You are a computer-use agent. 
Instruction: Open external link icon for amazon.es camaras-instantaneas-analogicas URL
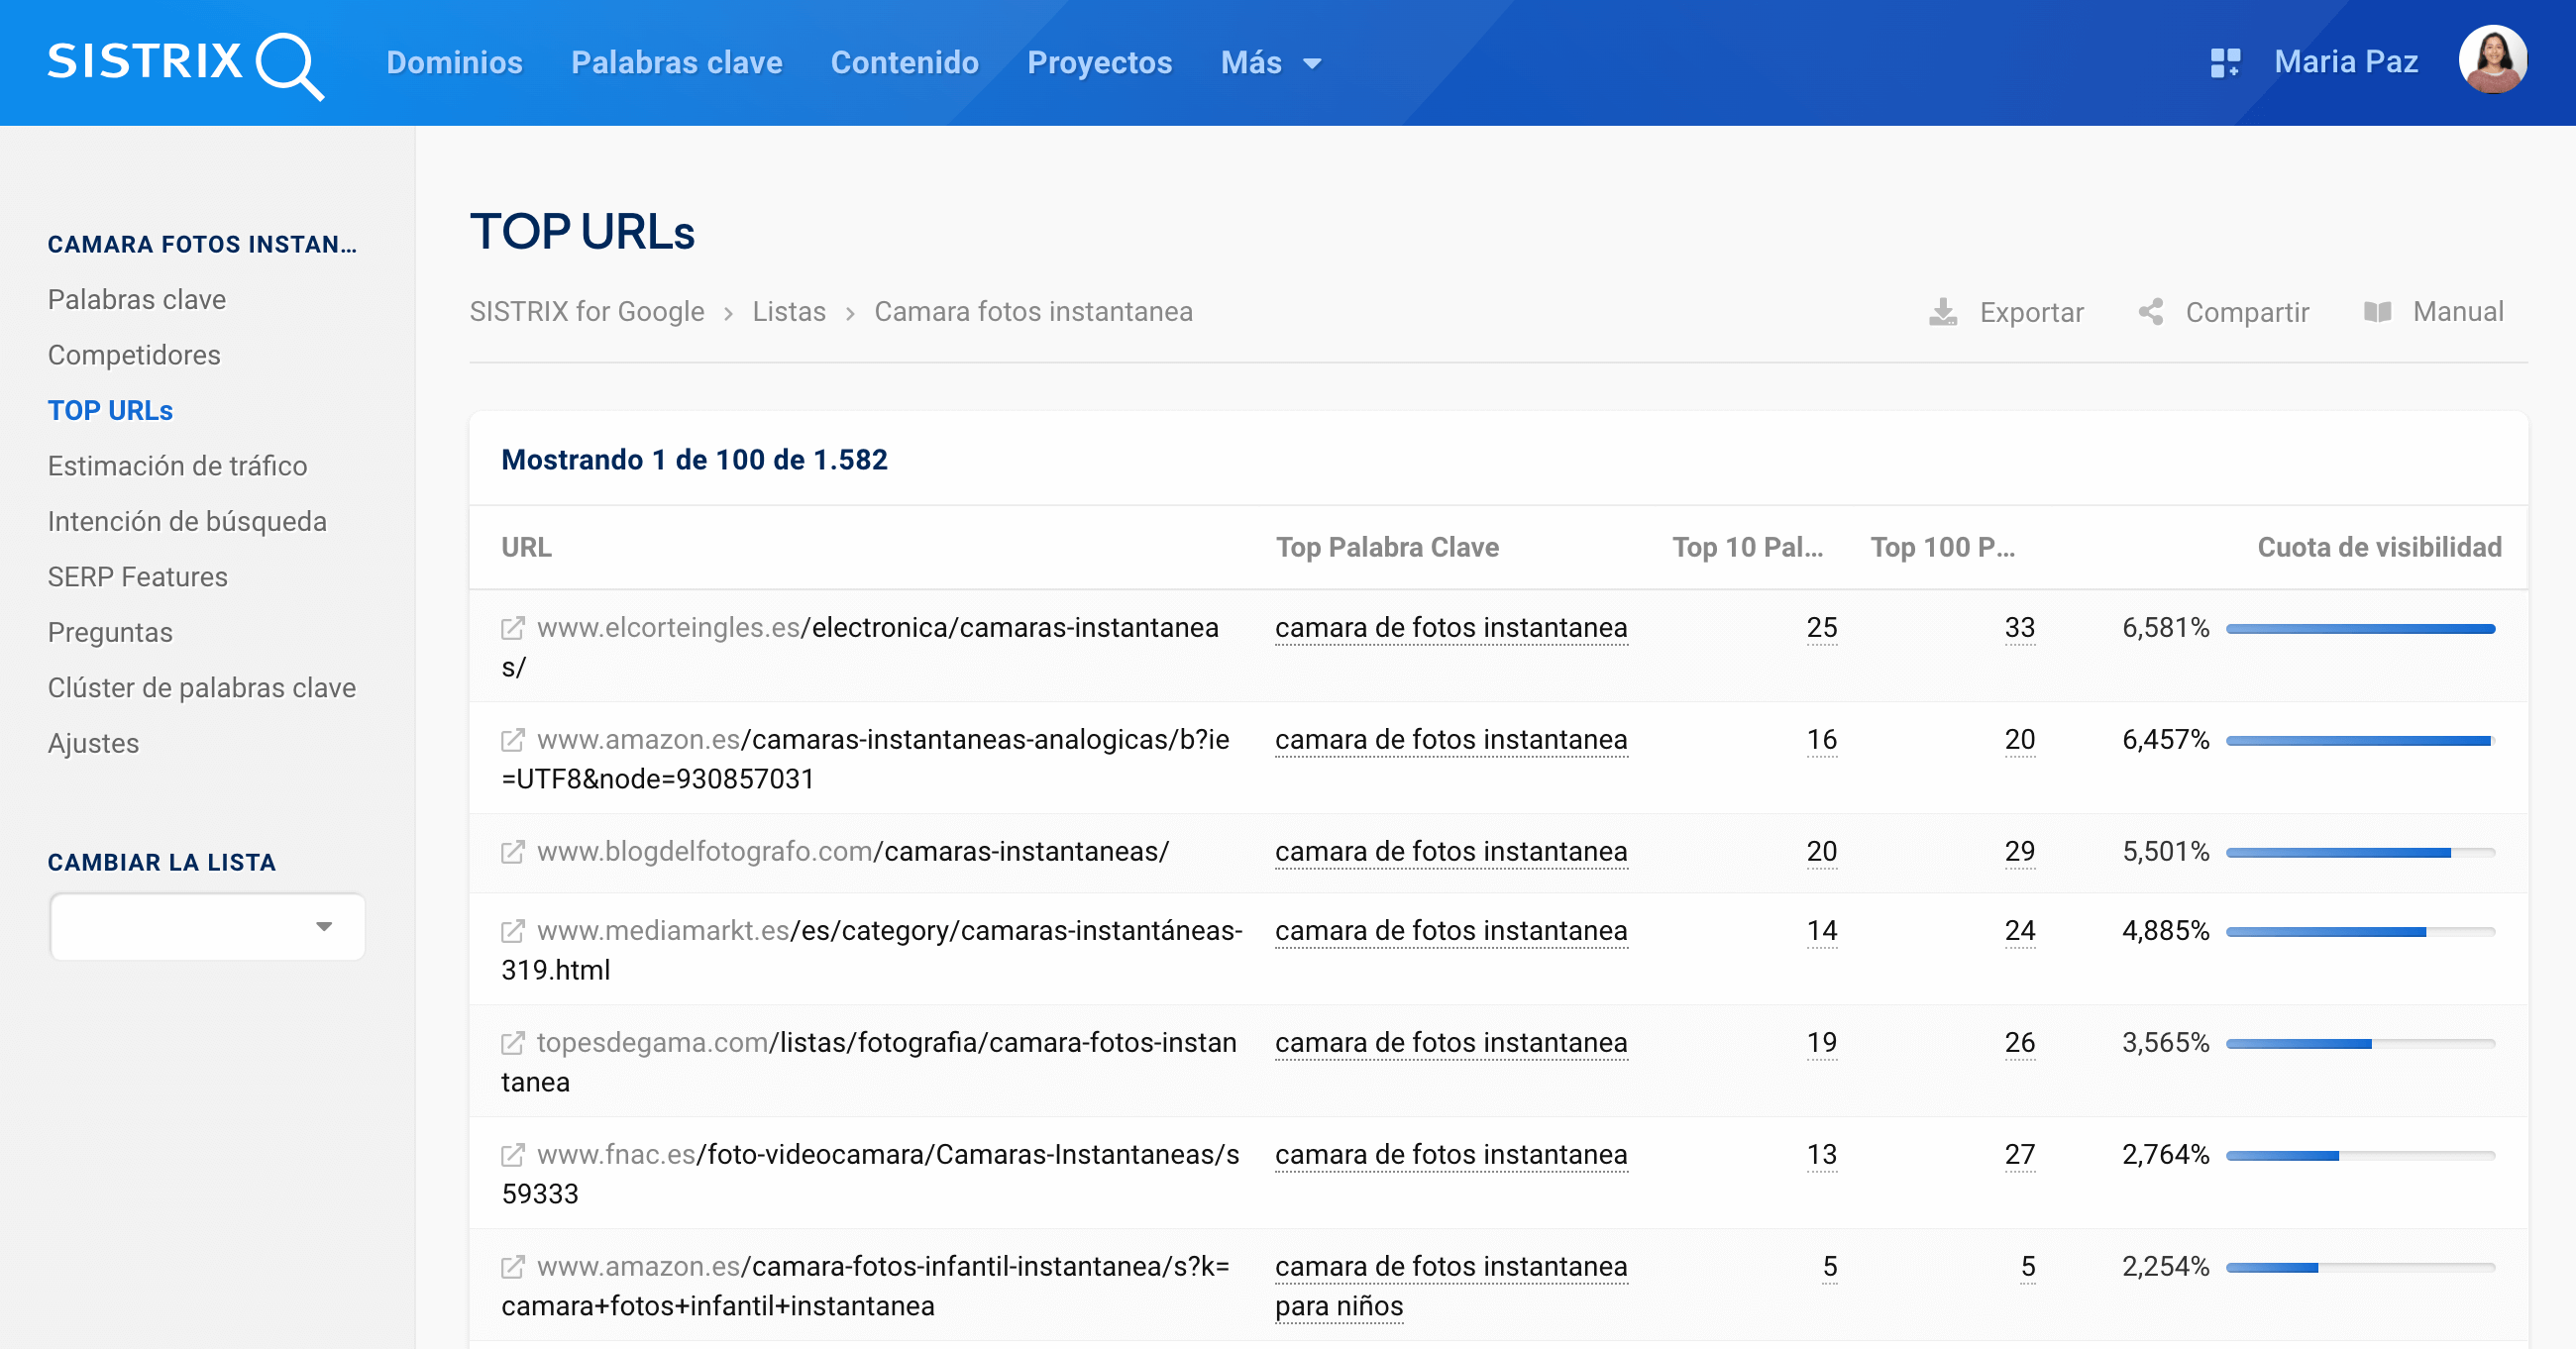coord(512,740)
